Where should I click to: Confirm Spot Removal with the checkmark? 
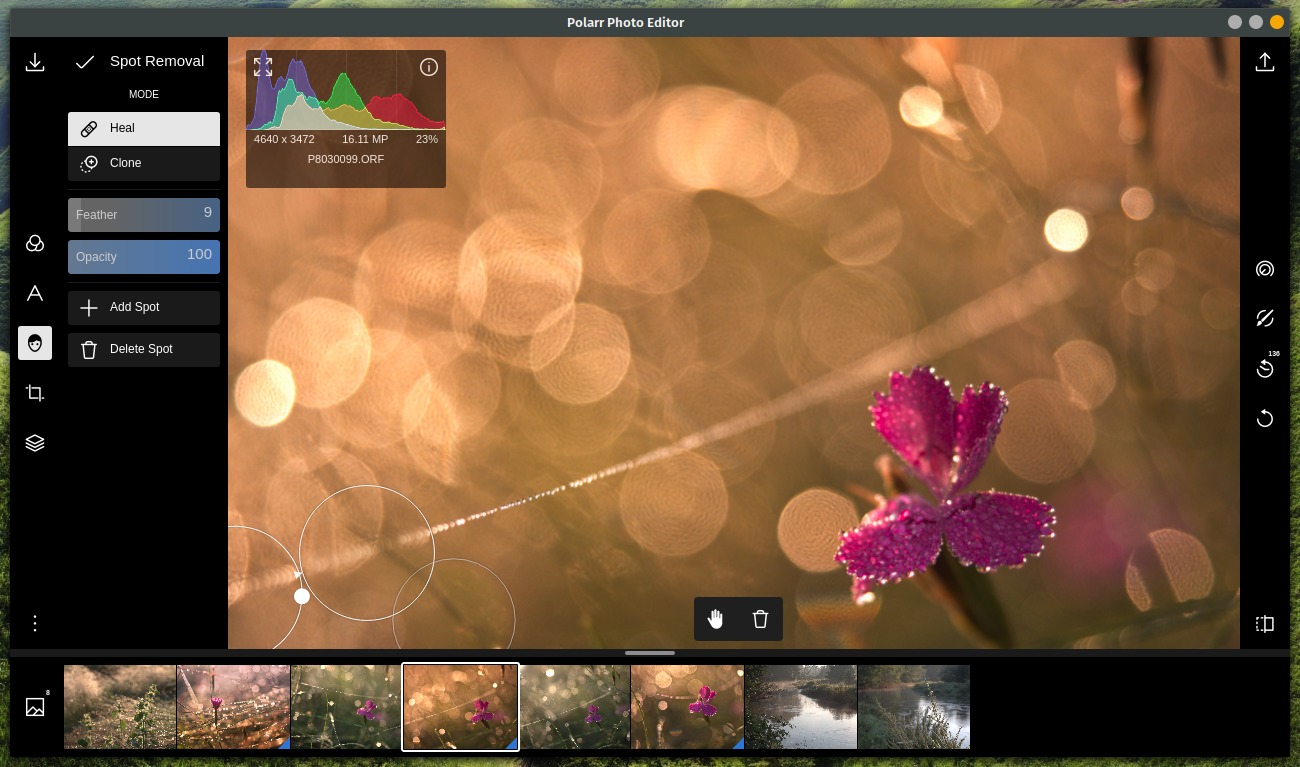tap(85, 62)
